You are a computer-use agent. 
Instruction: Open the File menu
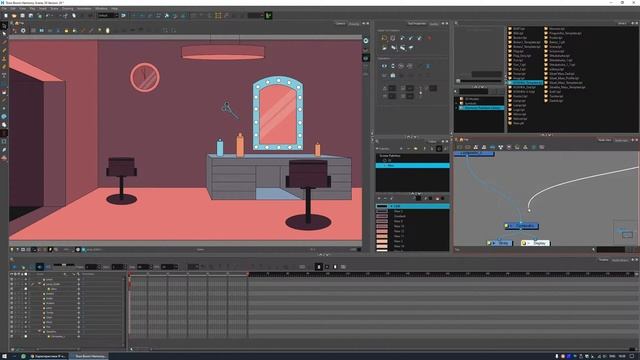(x=4, y=9)
